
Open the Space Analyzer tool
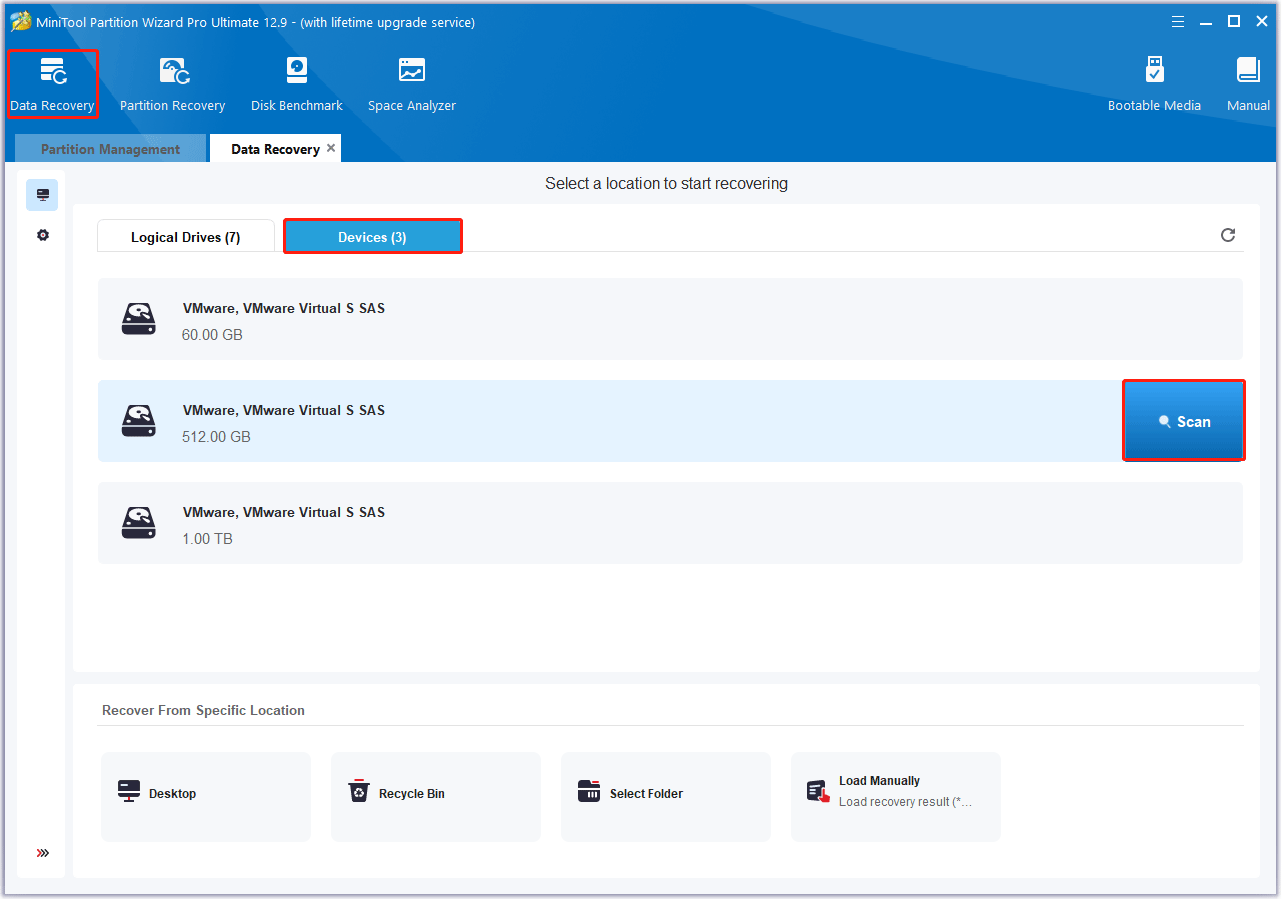point(412,84)
